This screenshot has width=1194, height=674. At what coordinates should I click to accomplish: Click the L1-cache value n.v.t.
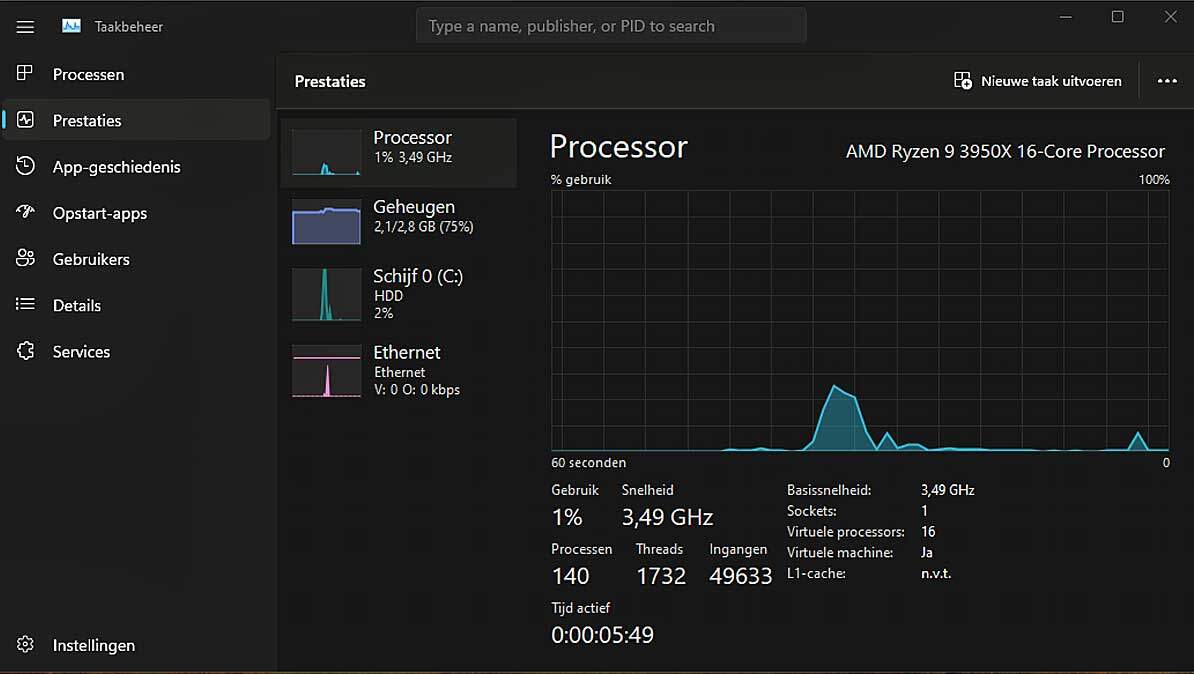pyautogui.click(x=936, y=573)
